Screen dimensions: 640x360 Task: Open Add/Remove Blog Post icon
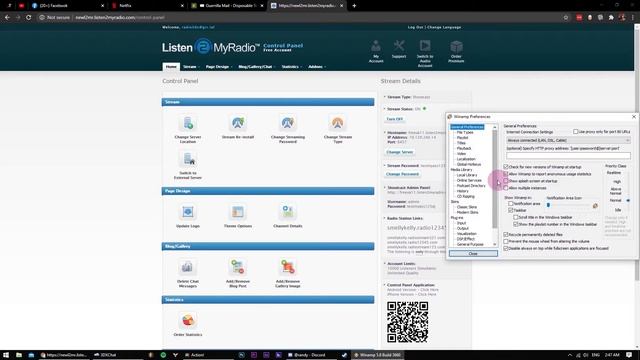[238, 267]
